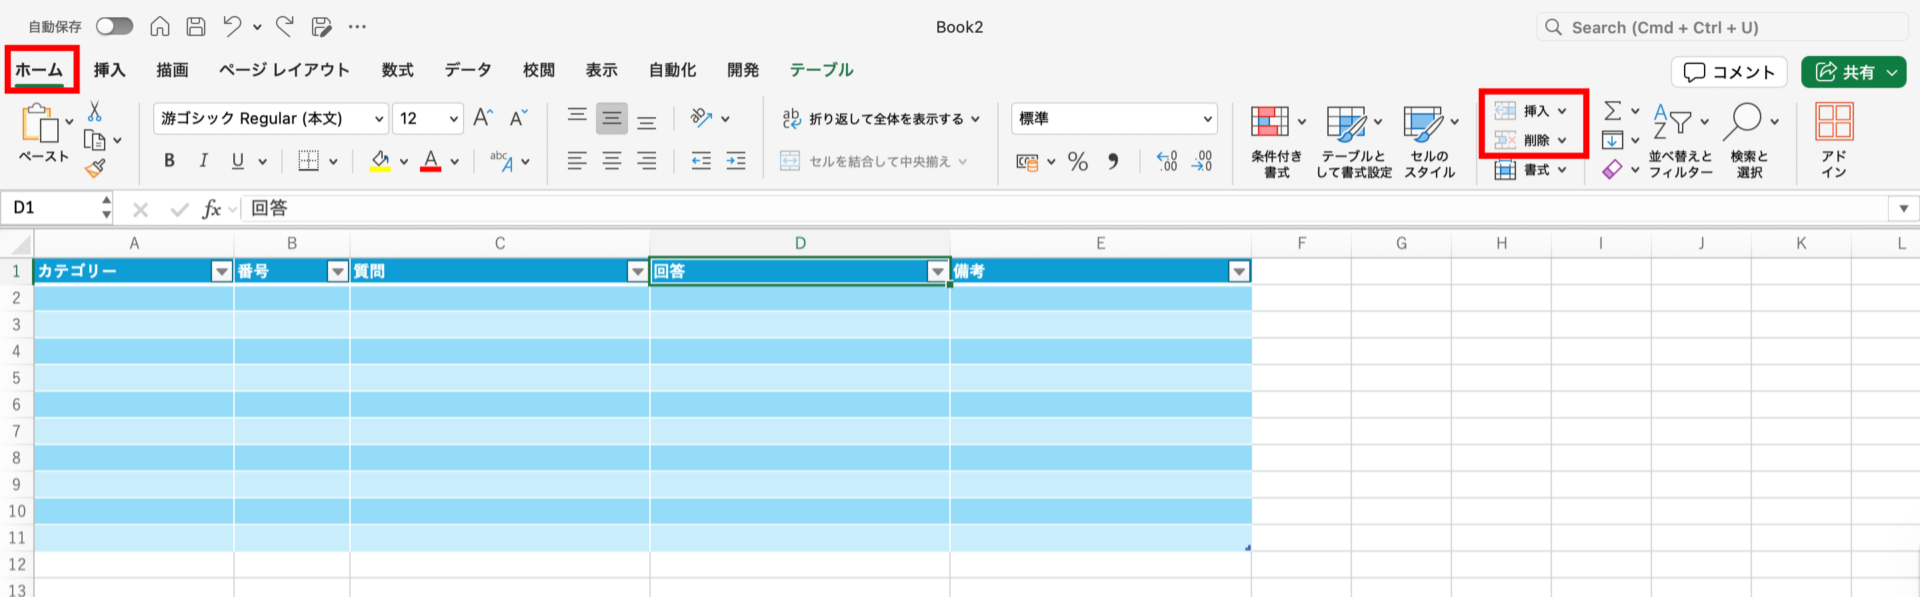Open the fill color dropdown arrow

(404, 162)
